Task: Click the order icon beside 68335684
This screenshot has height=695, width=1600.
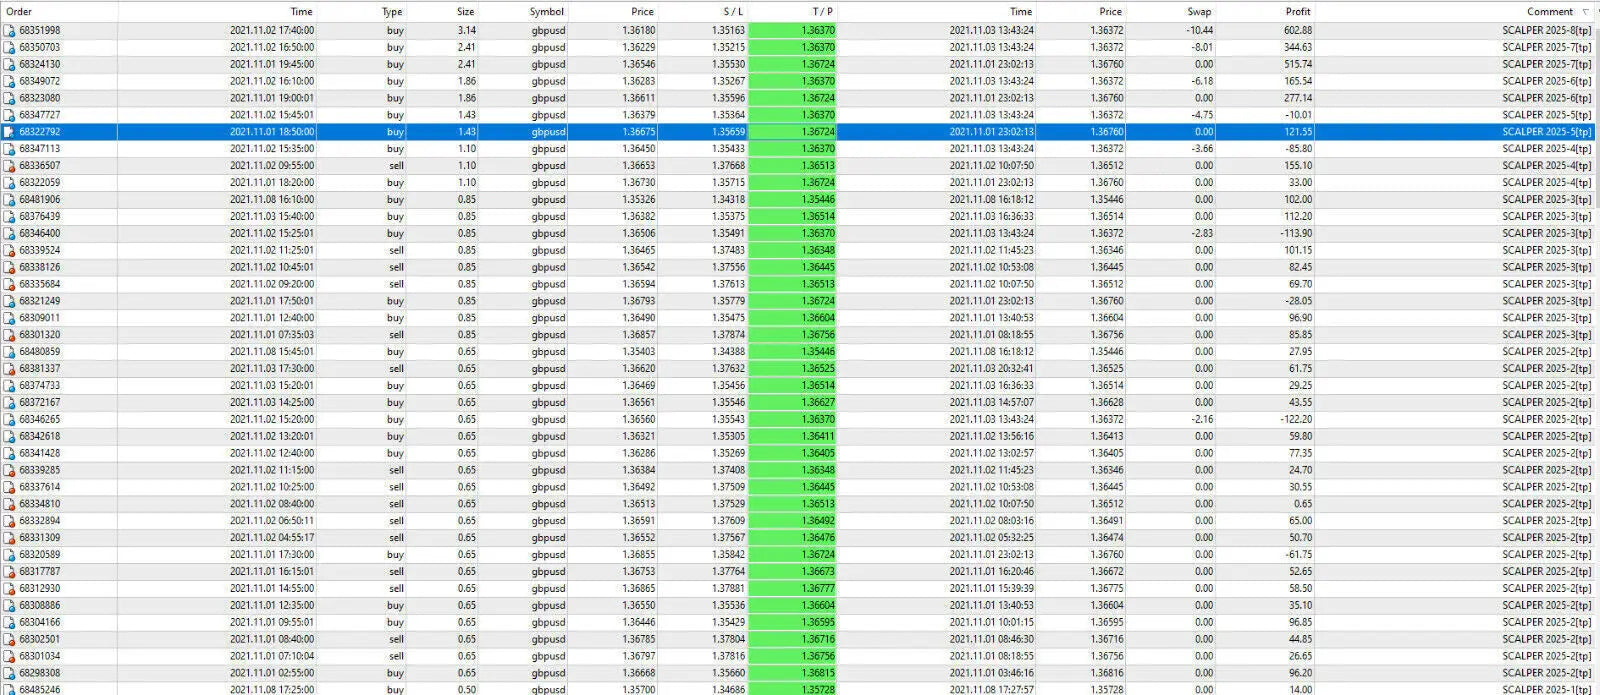Action: point(9,284)
